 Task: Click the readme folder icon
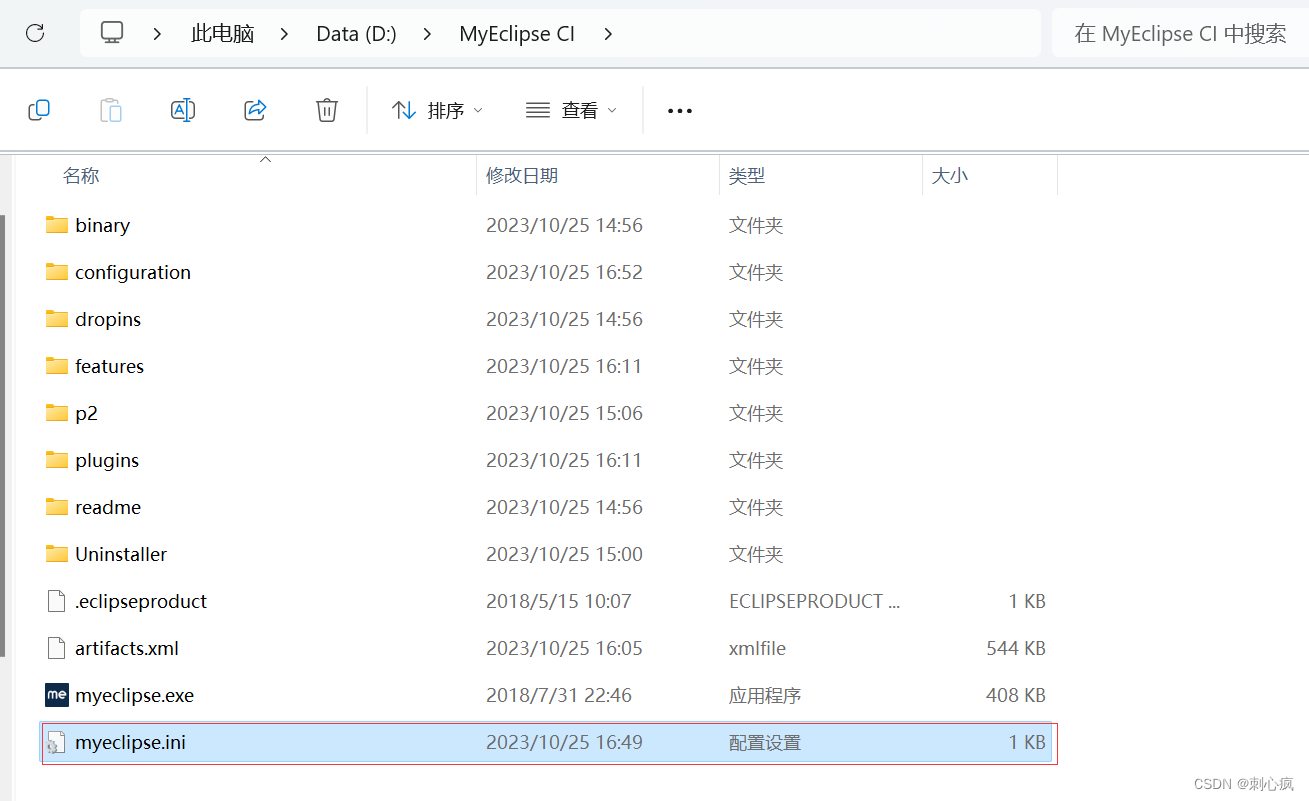(57, 507)
